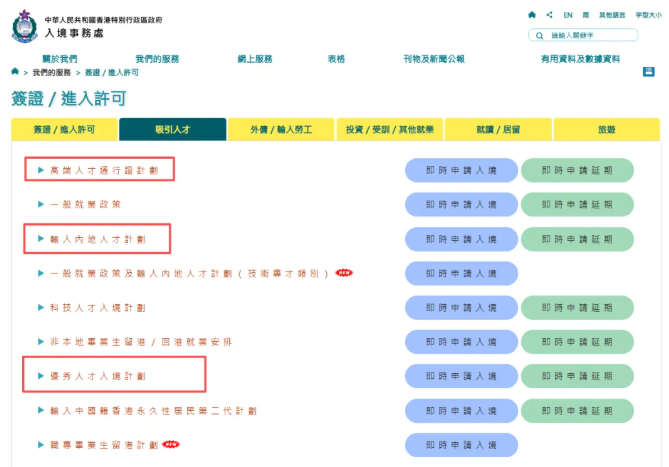Click 即時申請延期 for 科技人才入境計劃
The image size is (669, 467).
pos(577,307)
